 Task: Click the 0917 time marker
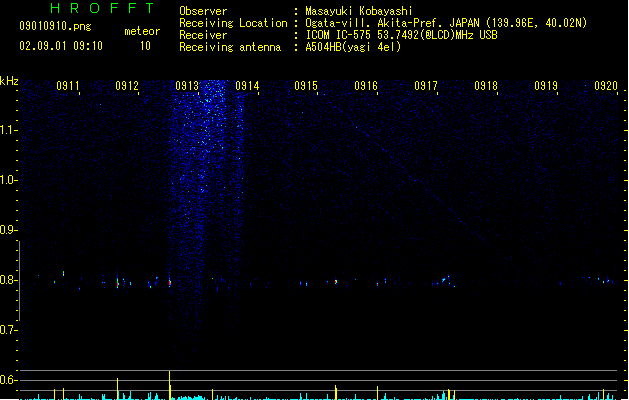(x=426, y=86)
